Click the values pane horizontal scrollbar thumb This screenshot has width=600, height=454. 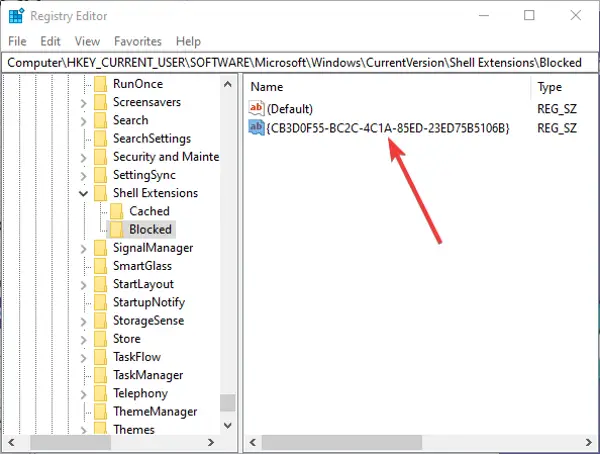pyautogui.click(x=342, y=443)
